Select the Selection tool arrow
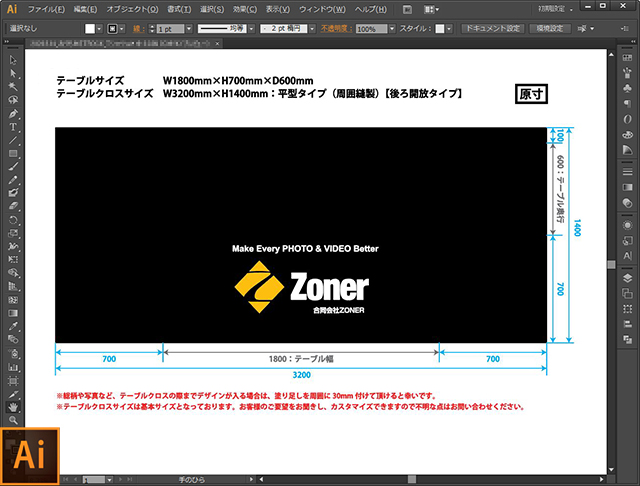This screenshot has width=640, height=486. click(x=13, y=60)
